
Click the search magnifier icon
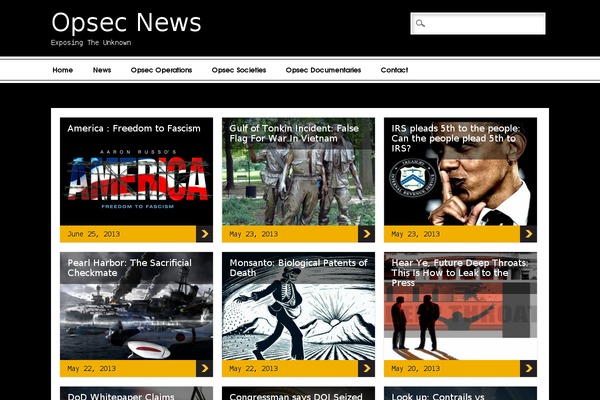tap(420, 23)
